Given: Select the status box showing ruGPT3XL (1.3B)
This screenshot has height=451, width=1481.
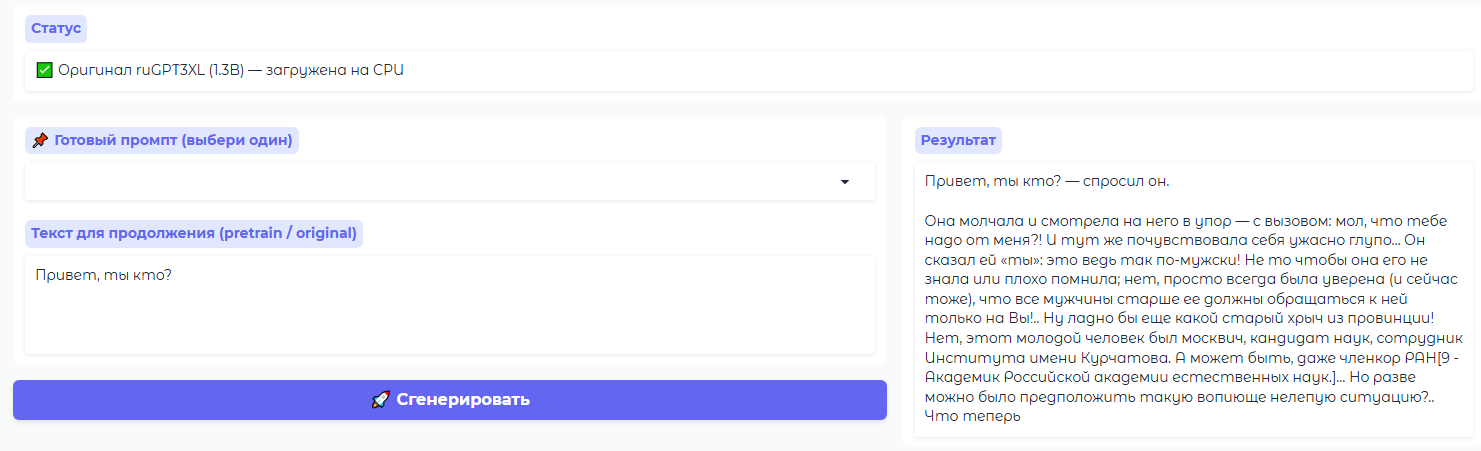Looking at the screenshot, I should [x=749, y=71].
